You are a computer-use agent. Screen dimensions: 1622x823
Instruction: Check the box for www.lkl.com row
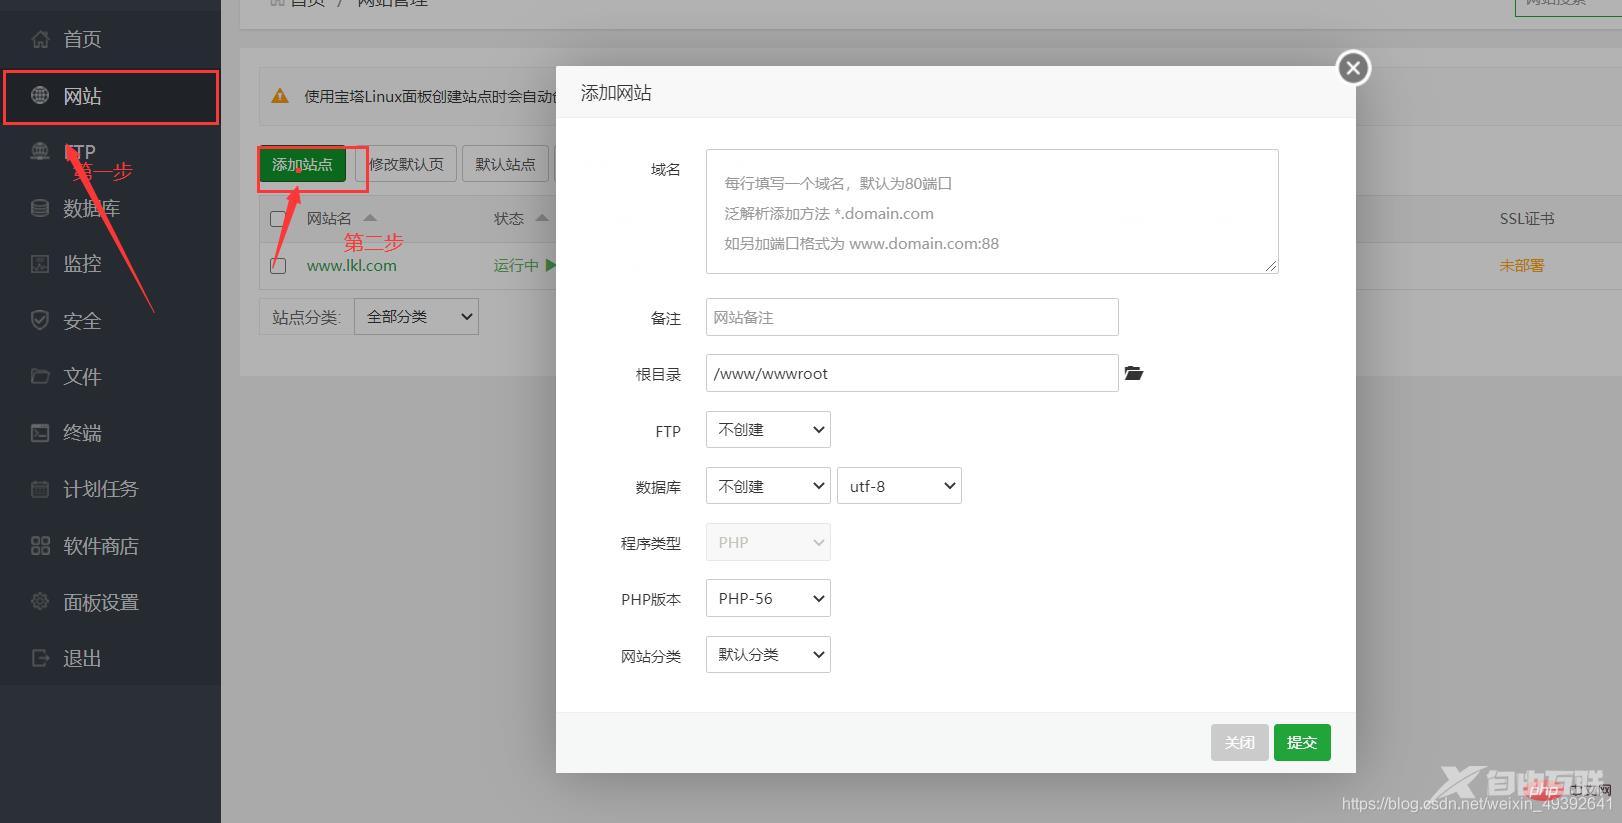[x=278, y=266]
